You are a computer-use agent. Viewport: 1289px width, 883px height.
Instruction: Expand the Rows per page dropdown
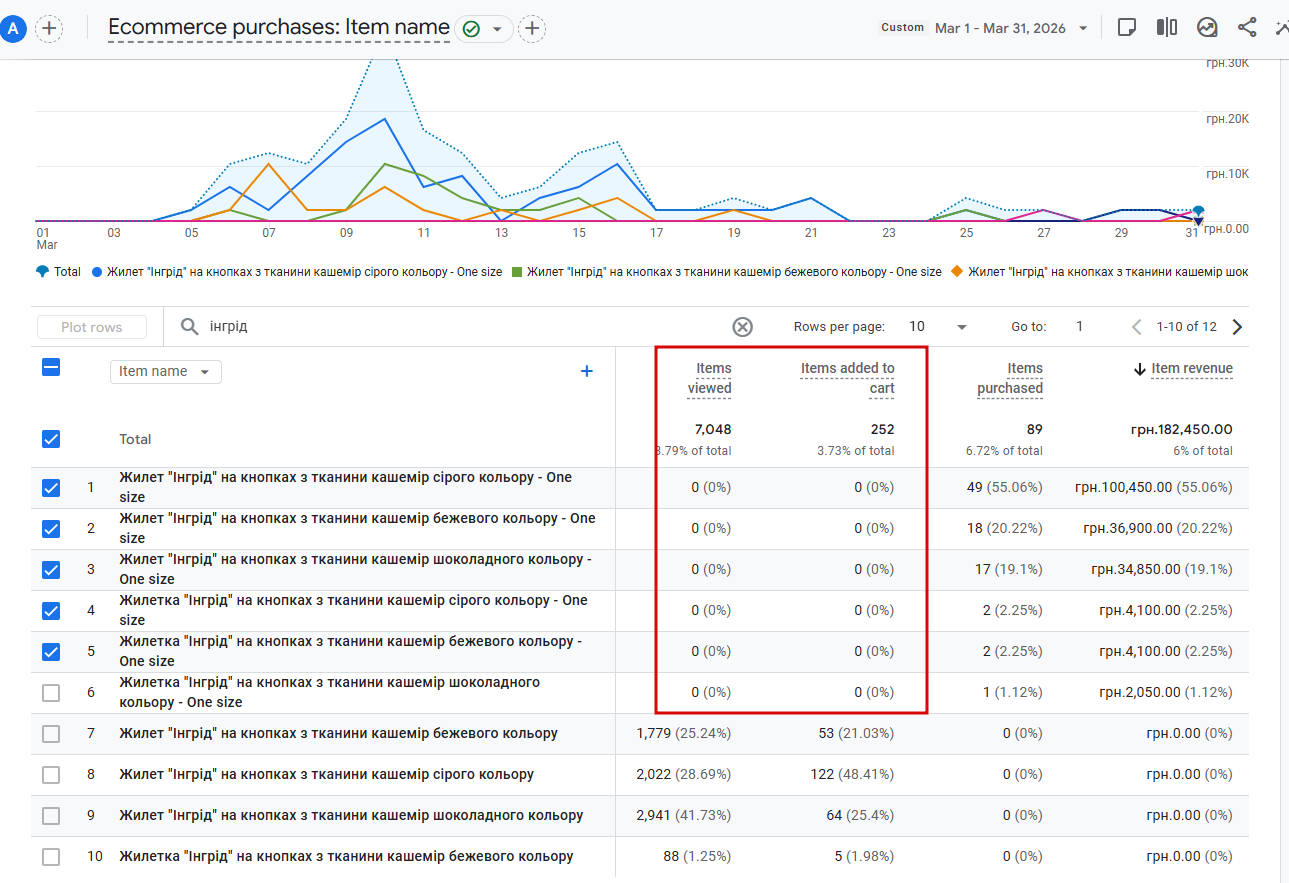962,327
